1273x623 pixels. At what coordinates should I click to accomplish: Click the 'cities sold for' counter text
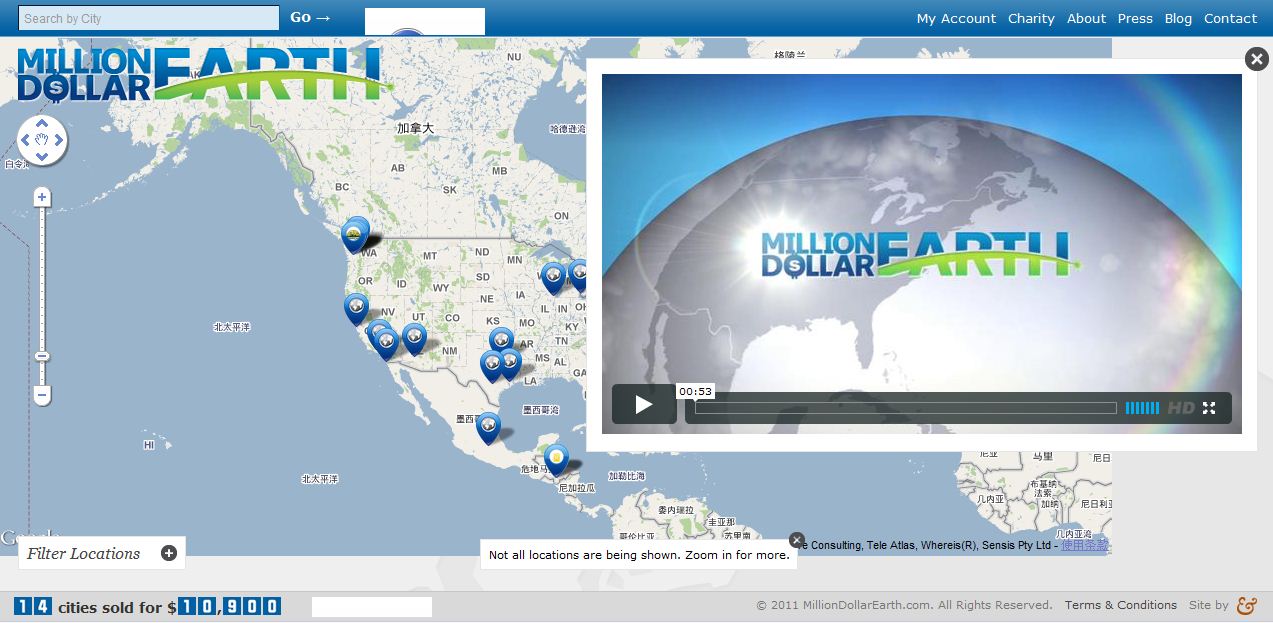(110, 607)
